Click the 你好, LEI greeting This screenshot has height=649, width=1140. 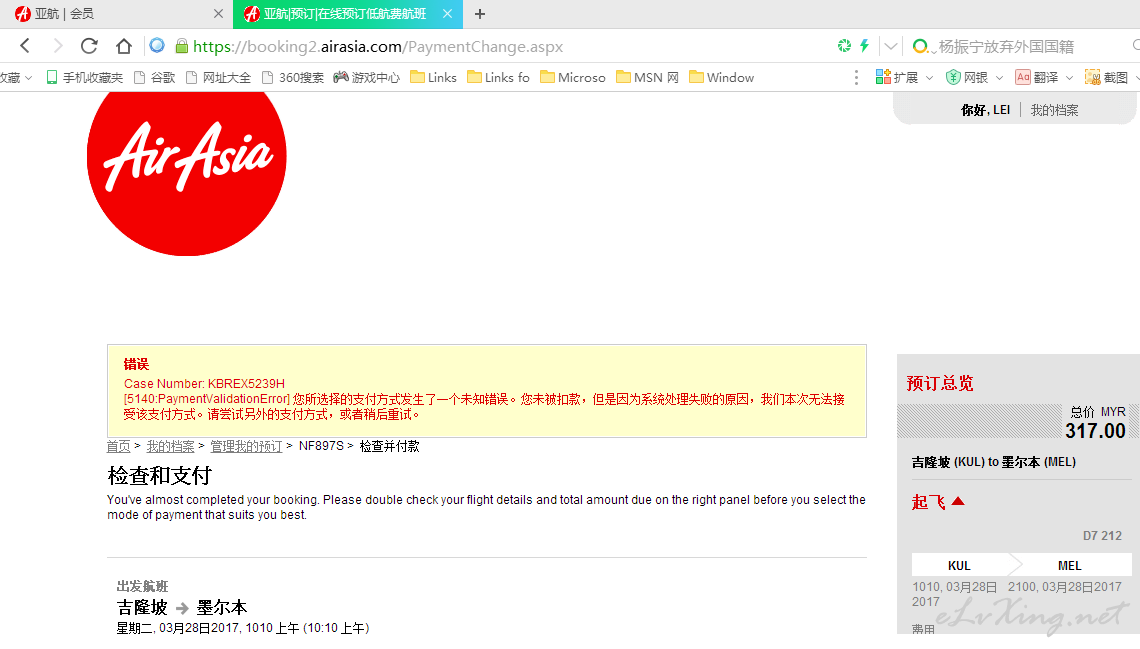[985, 110]
